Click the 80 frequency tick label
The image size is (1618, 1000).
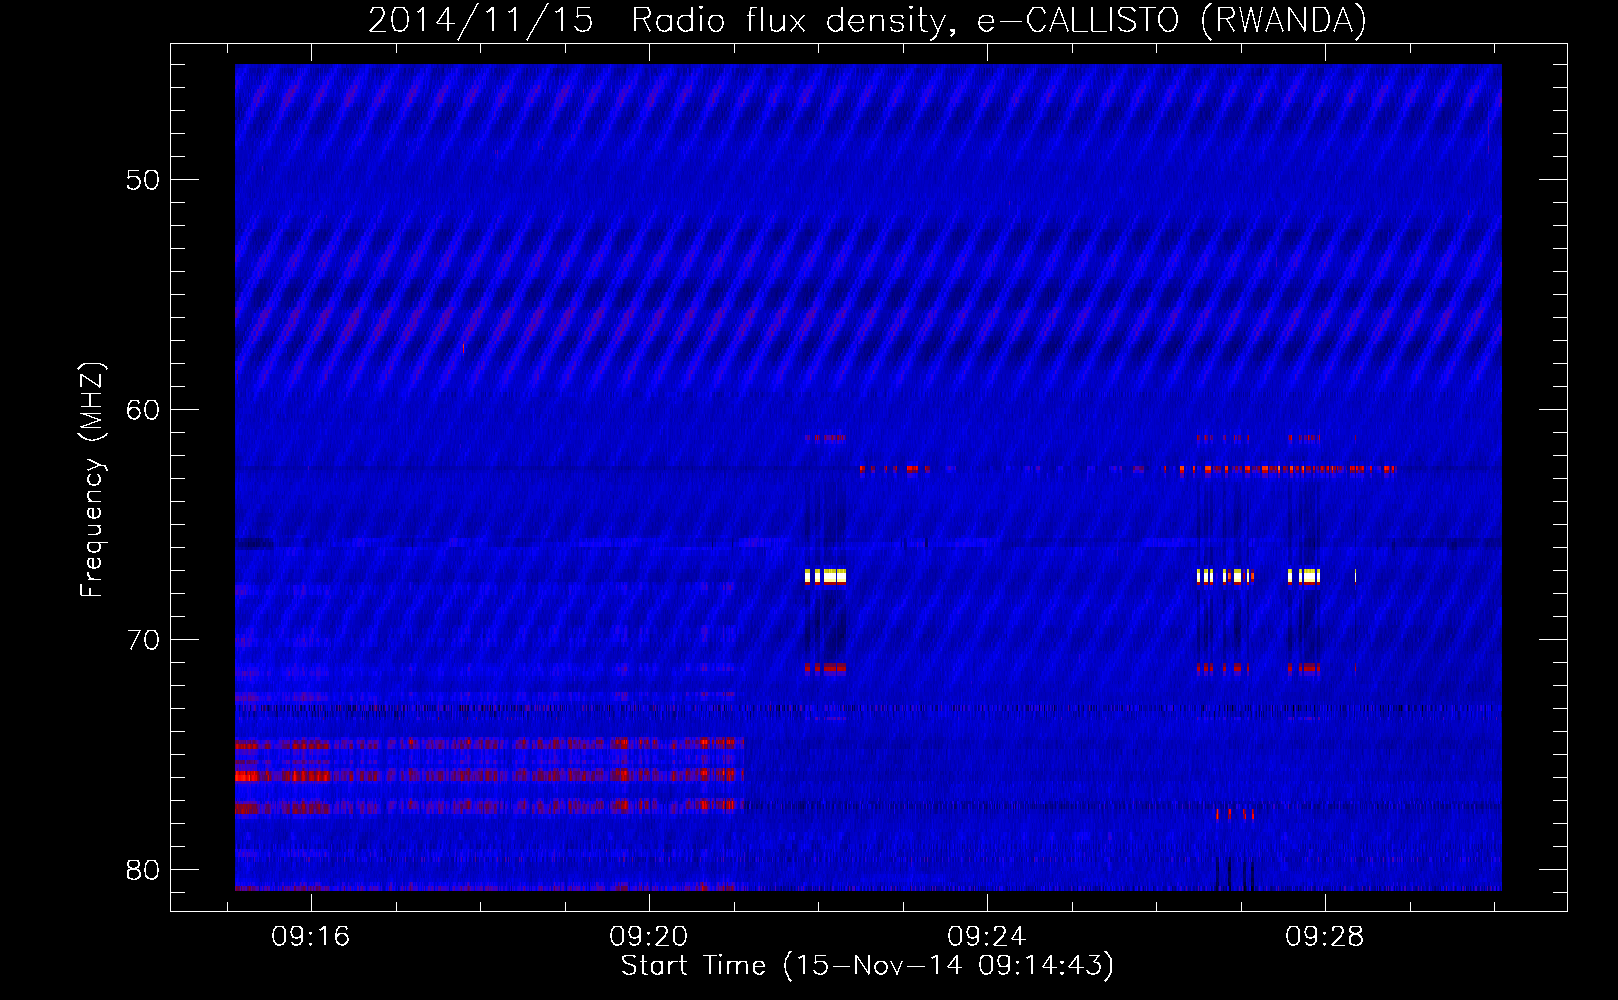(143, 870)
